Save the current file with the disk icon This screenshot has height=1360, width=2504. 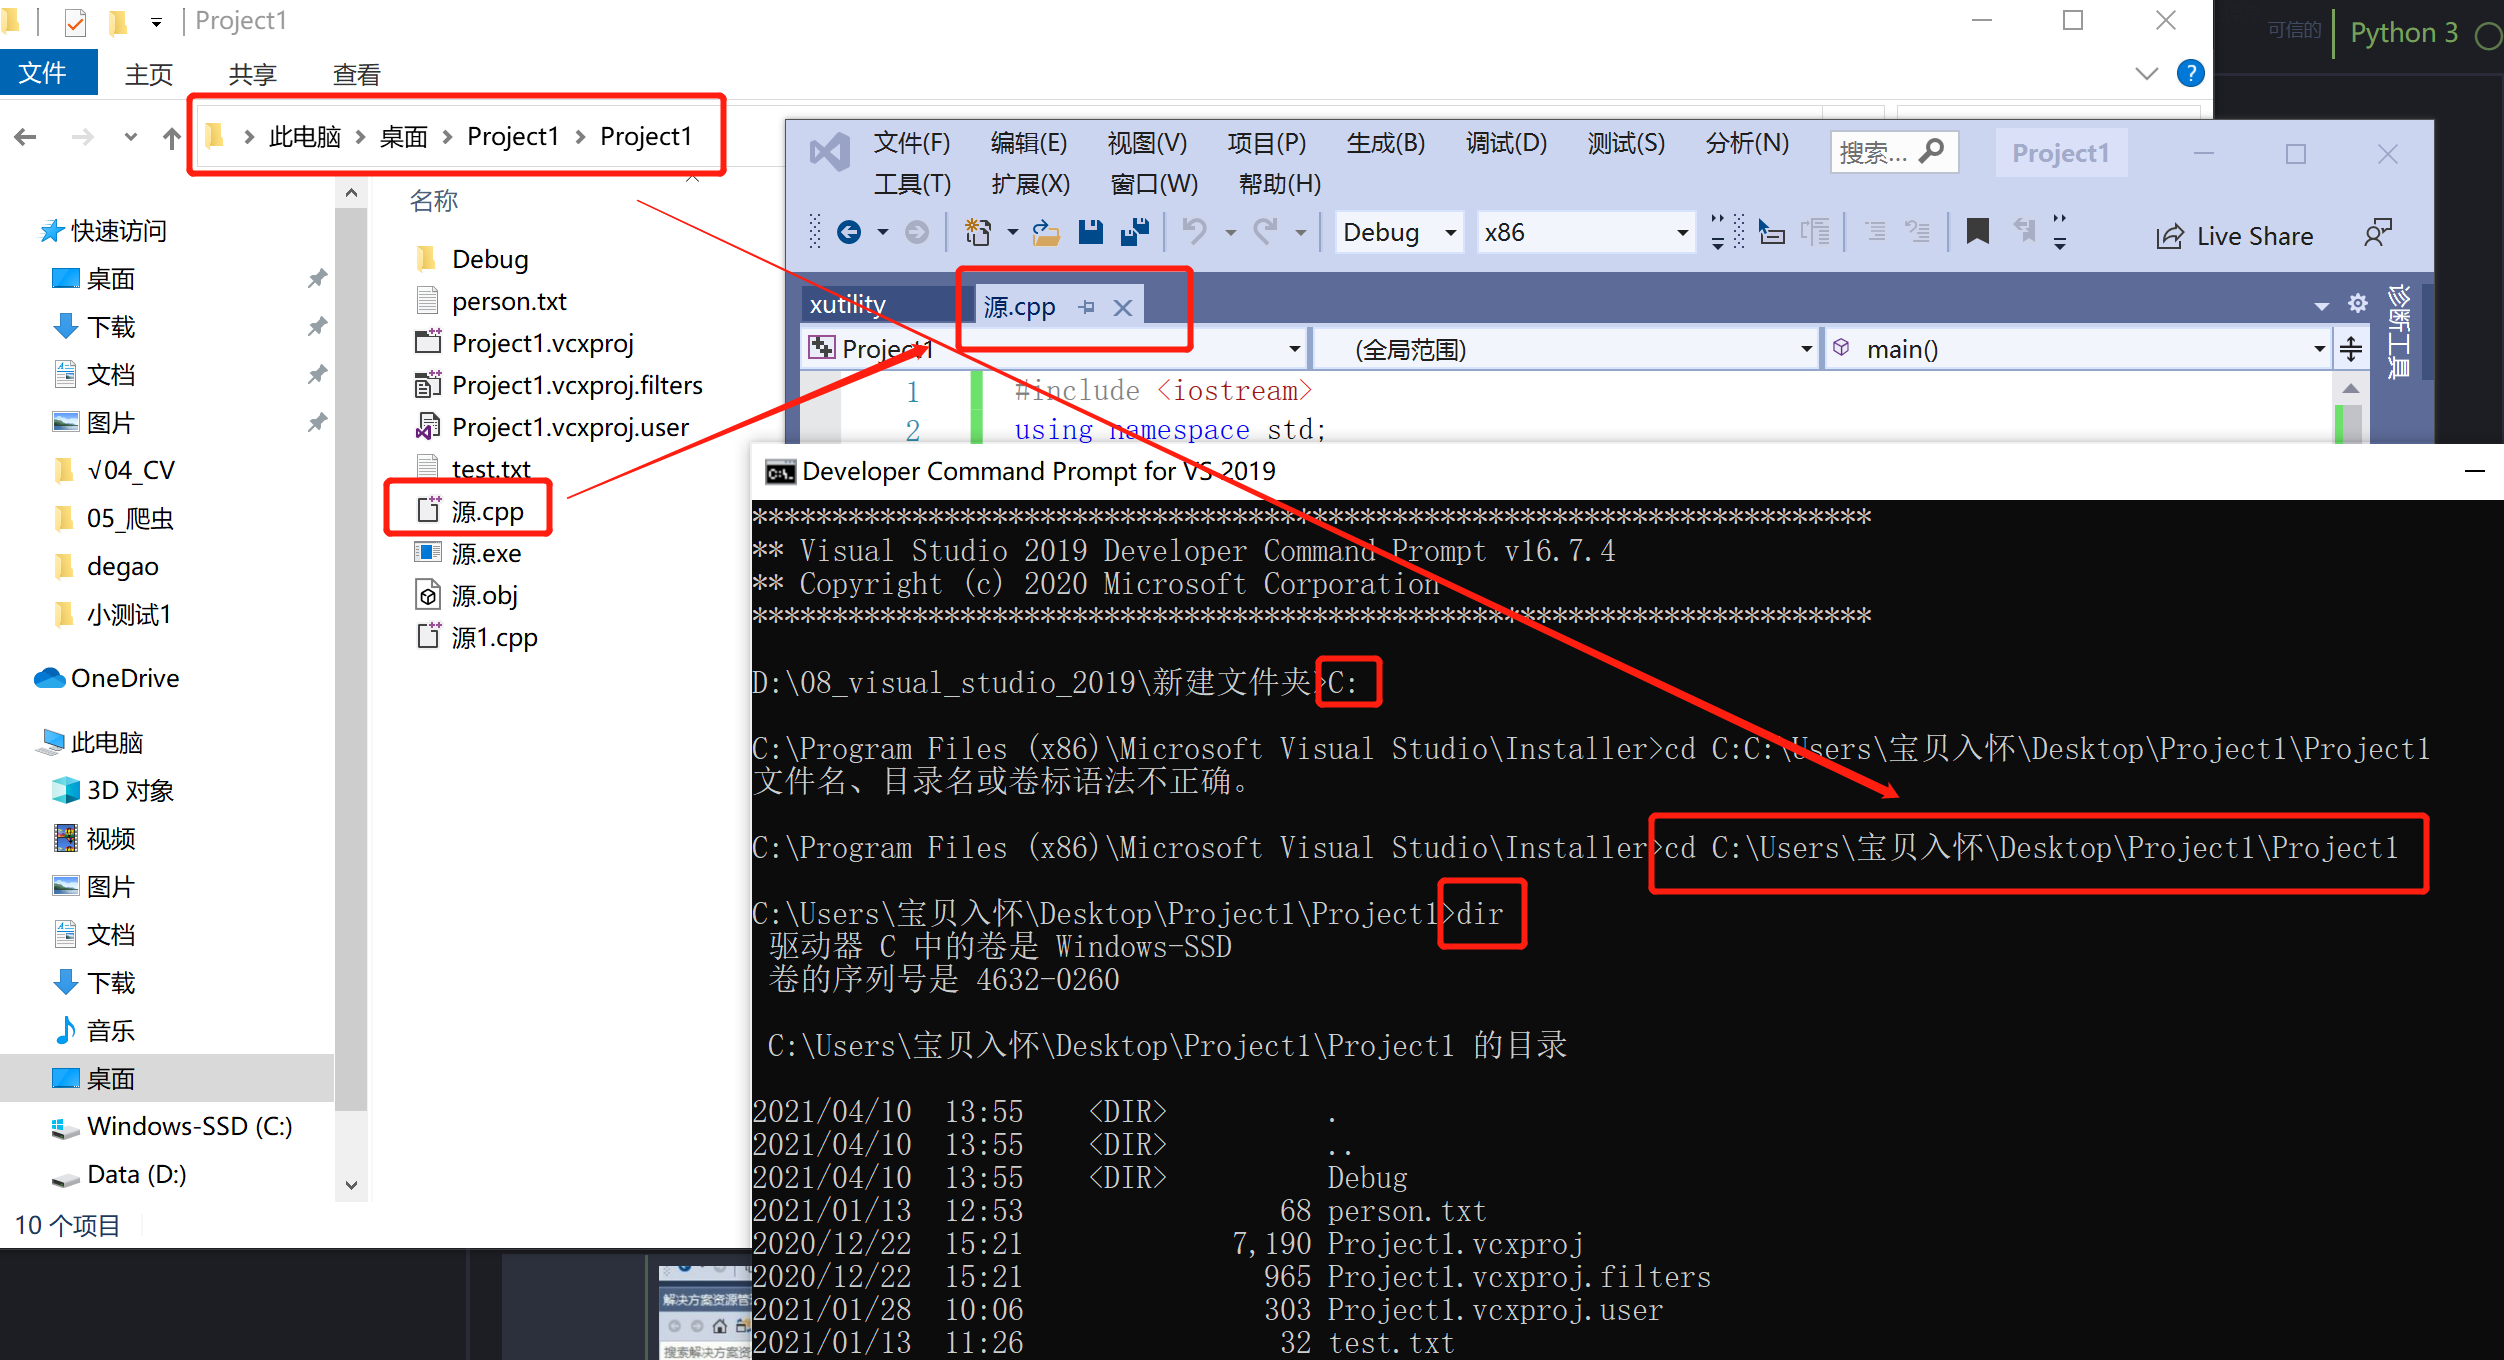(1090, 233)
